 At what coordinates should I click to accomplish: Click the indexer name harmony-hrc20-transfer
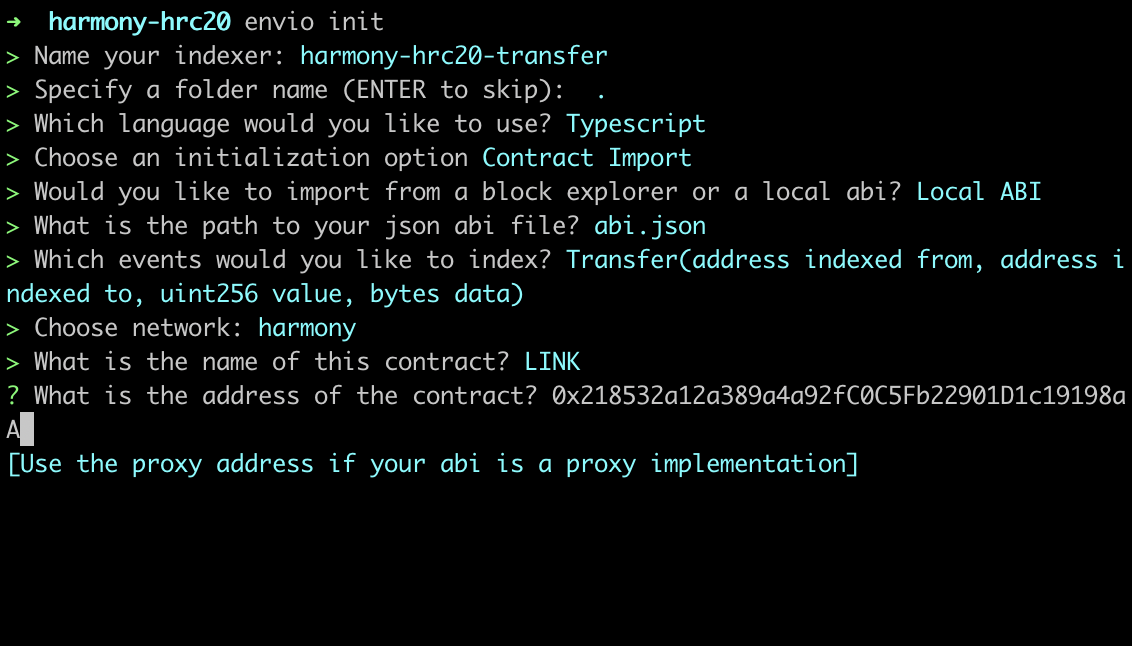pos(453,56)
